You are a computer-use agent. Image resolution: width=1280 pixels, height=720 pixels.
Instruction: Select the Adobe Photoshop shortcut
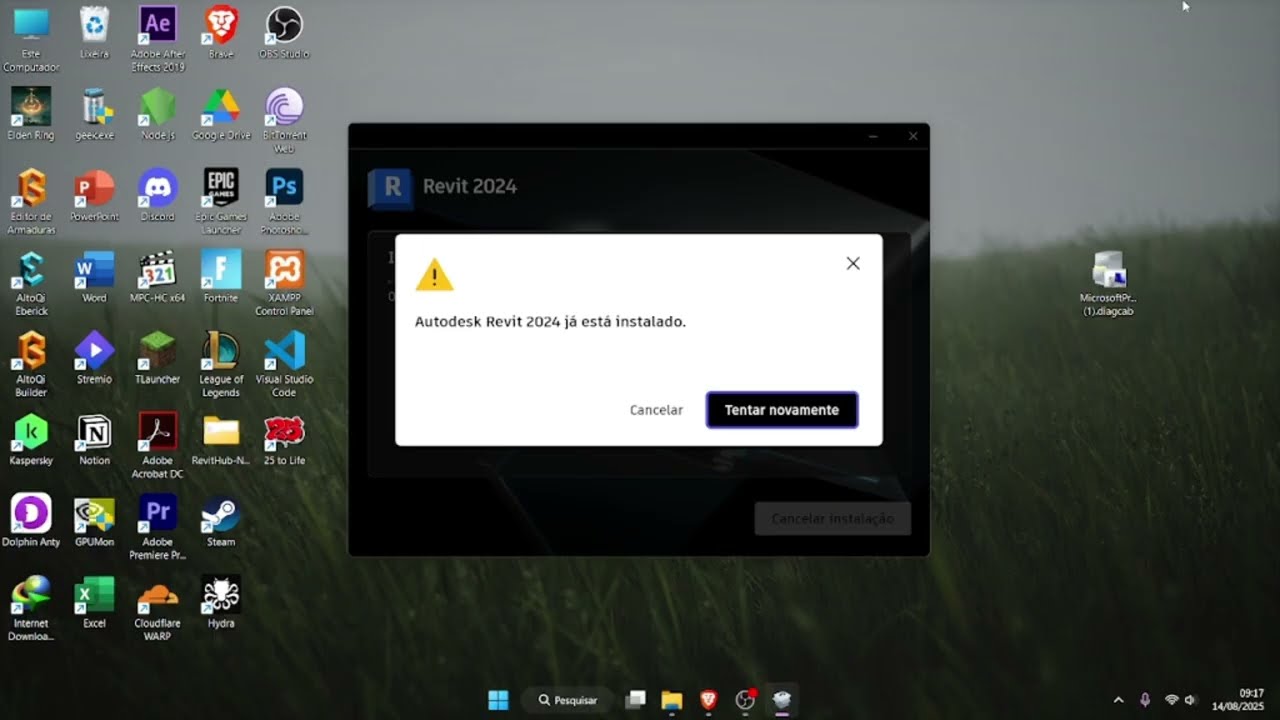click(x=284, y=202)
